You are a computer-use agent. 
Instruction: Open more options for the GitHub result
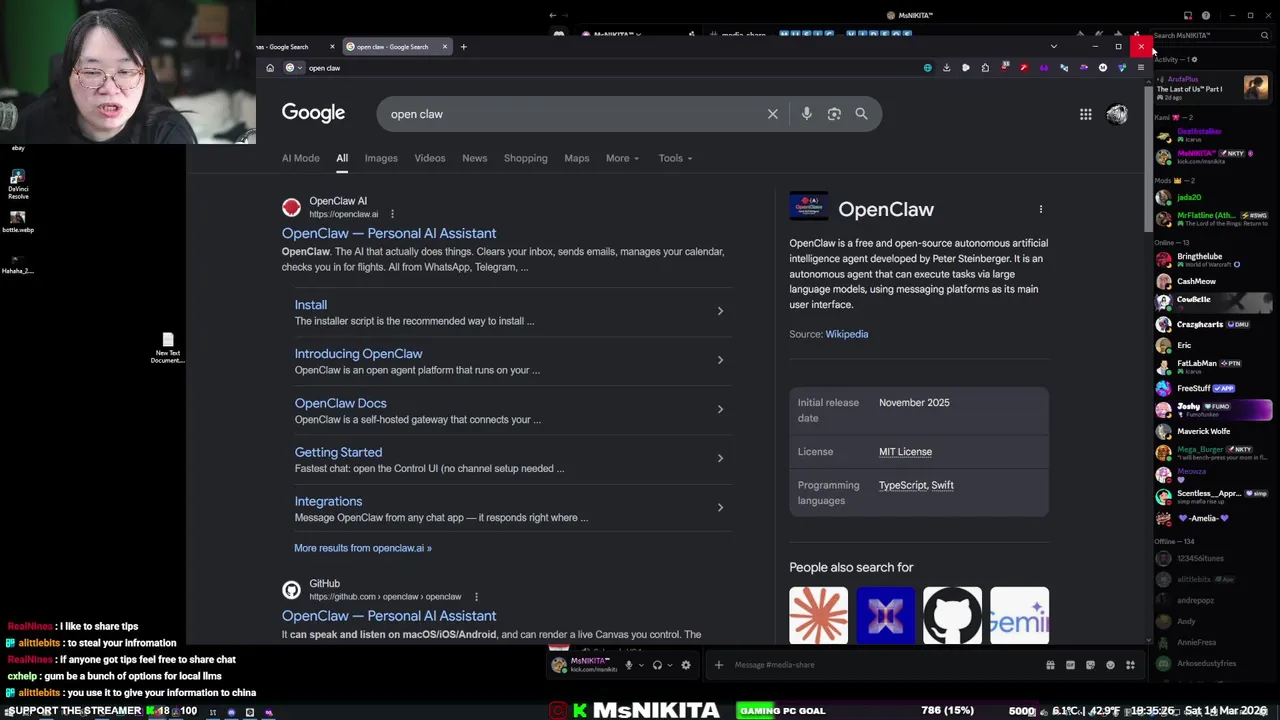pos(476,597)
